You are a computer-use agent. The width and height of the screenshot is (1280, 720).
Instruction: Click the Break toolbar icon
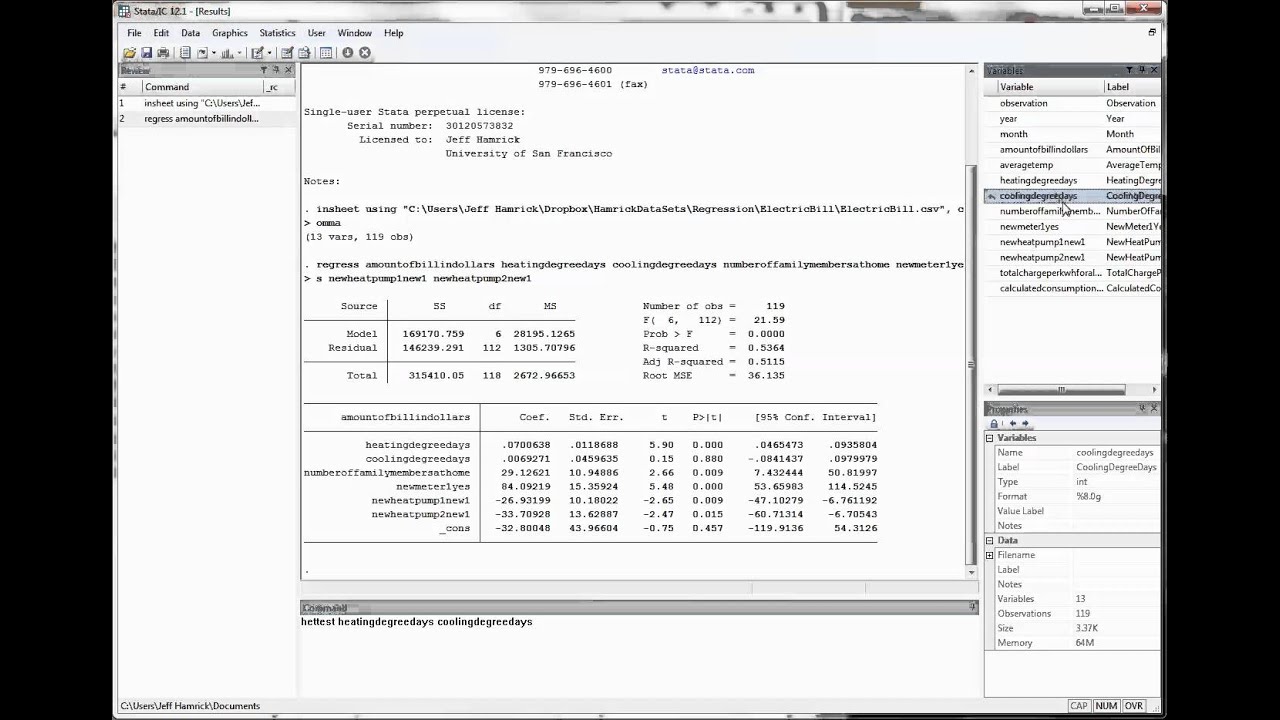pyautogui.click(x=365, y=53)
